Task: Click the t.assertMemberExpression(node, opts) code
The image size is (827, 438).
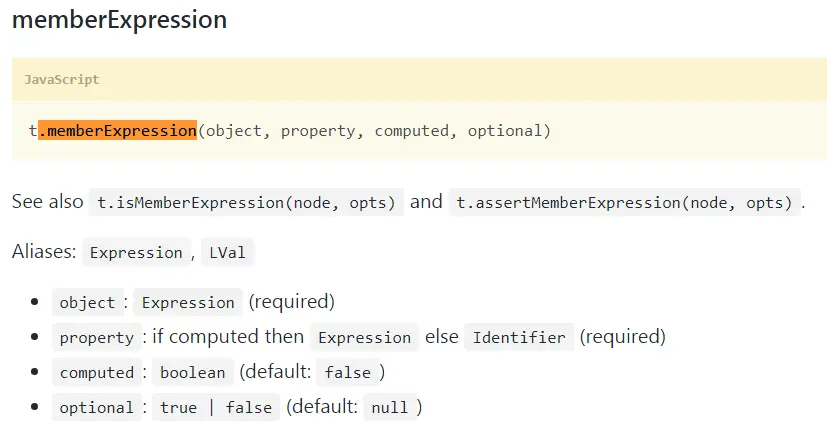Action: [624, 202]
